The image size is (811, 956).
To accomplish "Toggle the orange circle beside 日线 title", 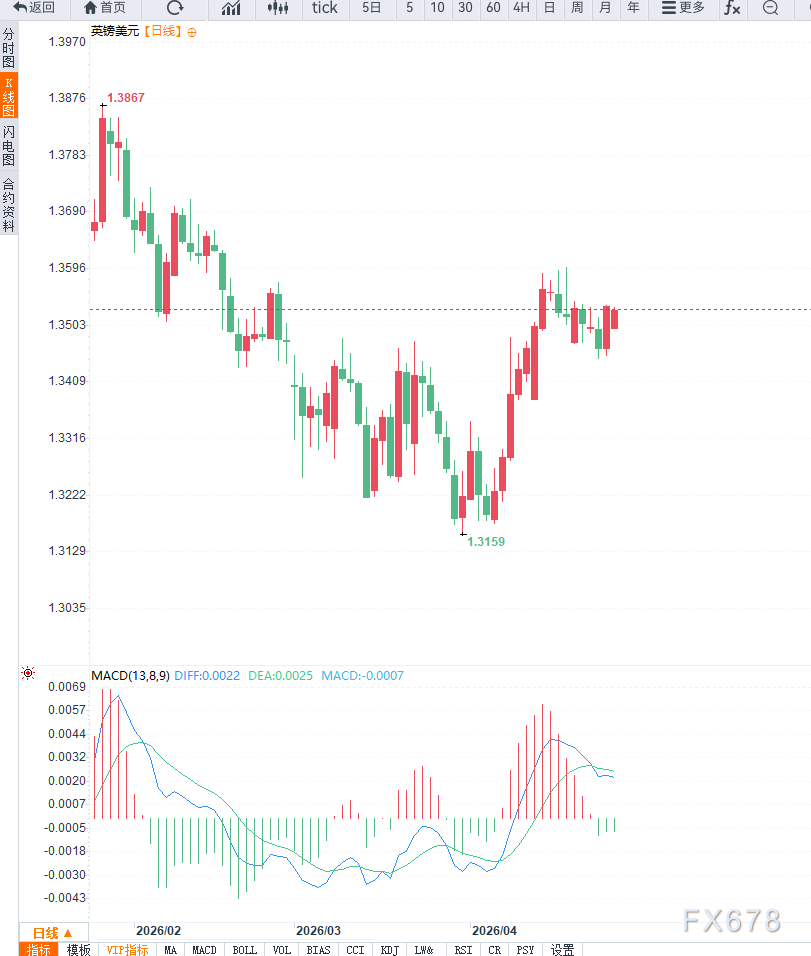I will point(192,32).
